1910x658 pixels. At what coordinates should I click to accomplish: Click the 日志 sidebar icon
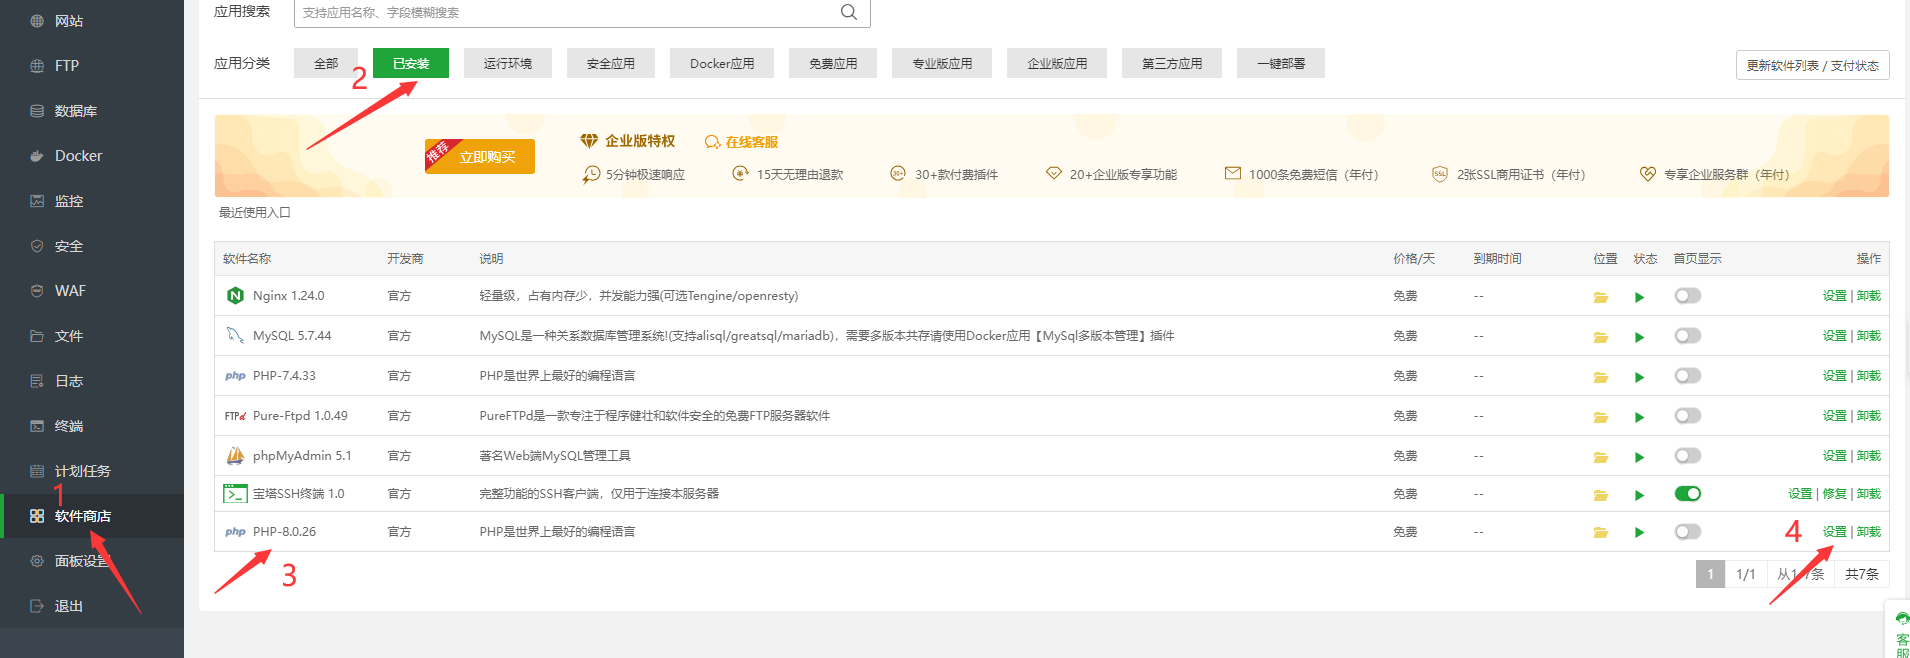tap(37, 381)
